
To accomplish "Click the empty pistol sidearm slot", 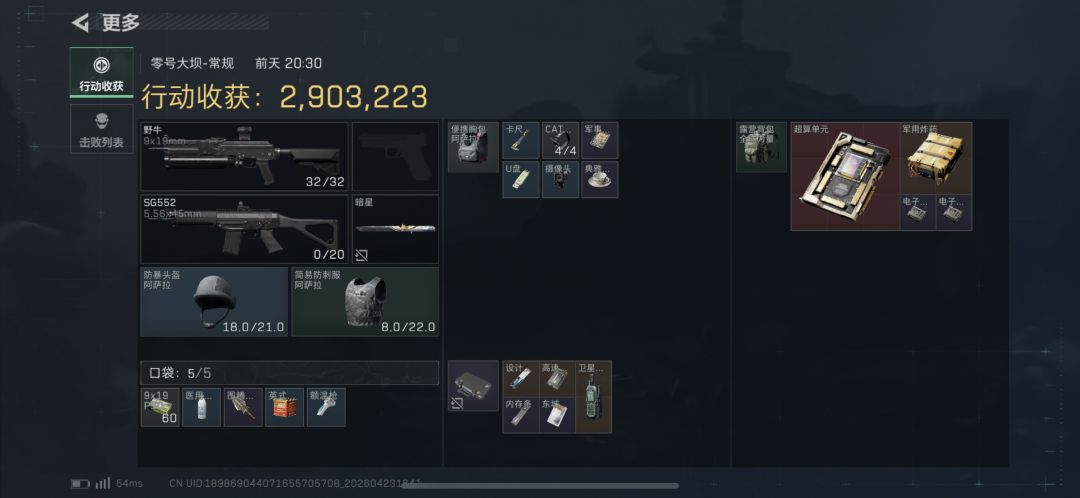I will [x=395, y=156].
